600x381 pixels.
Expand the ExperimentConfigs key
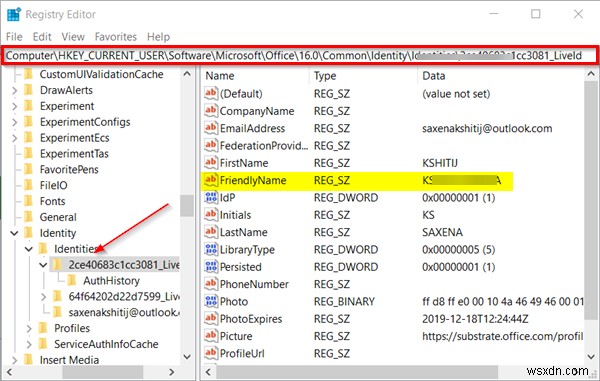[14, 122]
